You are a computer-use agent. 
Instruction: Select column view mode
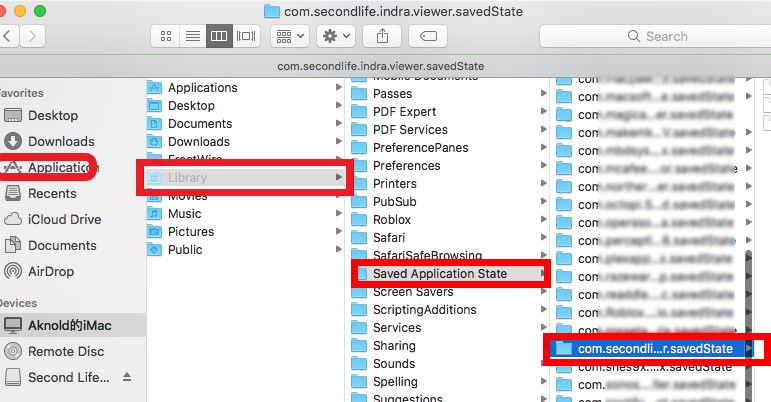pyautogui.click(x=219, y=36)
